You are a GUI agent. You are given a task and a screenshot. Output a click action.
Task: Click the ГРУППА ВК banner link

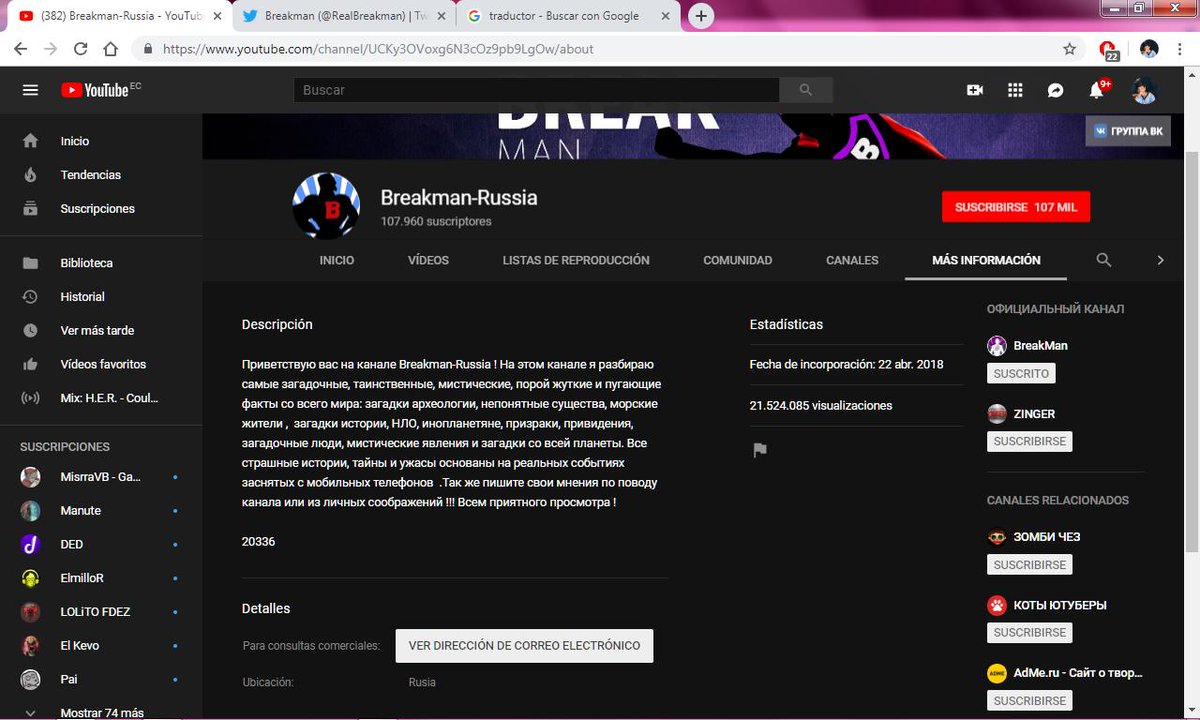(1128, 131)
